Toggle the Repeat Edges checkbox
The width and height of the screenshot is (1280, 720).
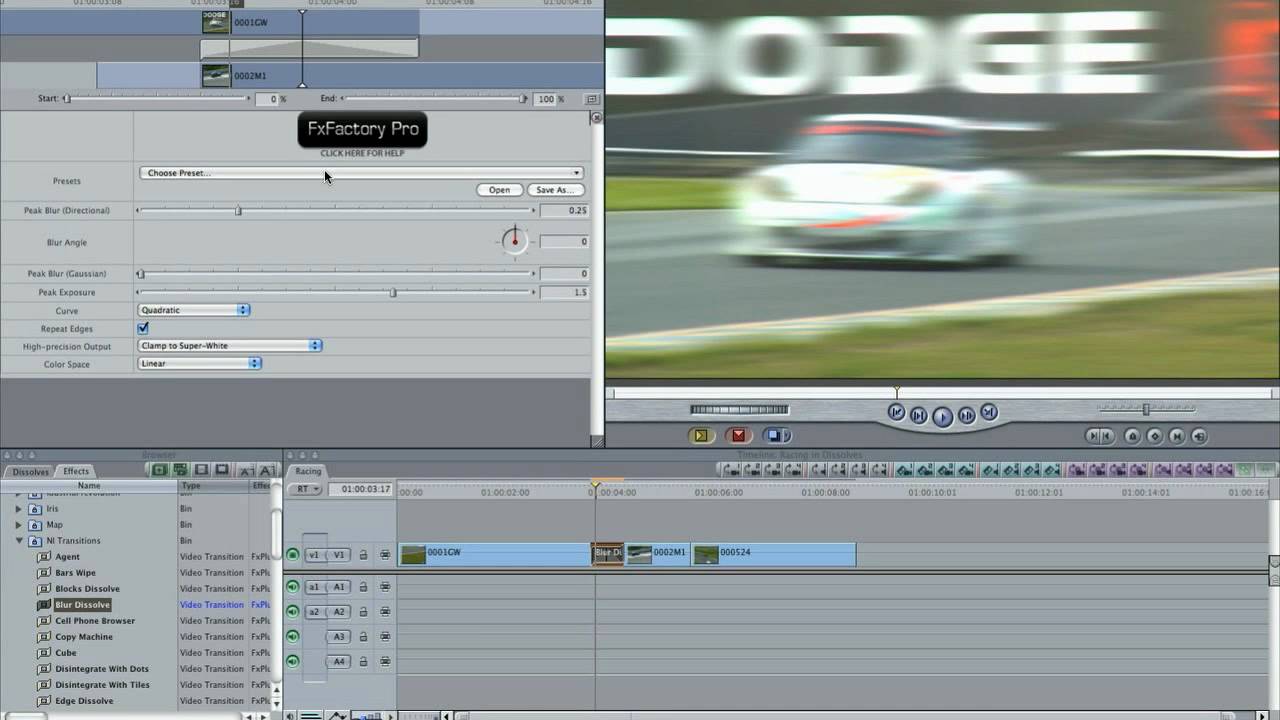(143, 328)
